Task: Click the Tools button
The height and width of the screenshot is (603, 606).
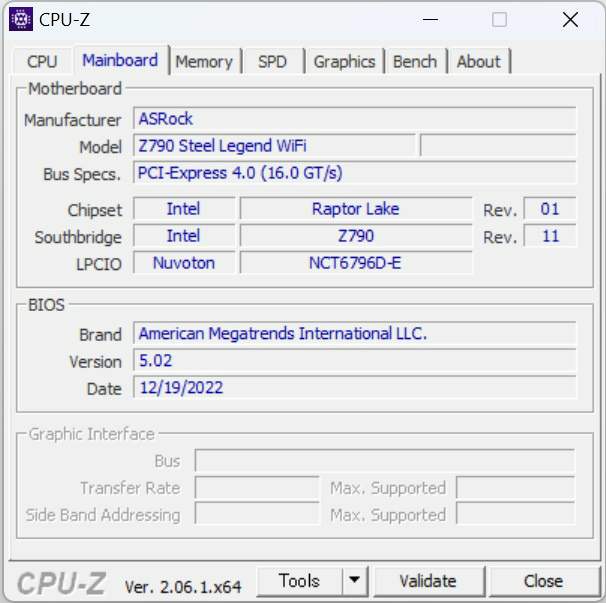Action: click(300, 581)
